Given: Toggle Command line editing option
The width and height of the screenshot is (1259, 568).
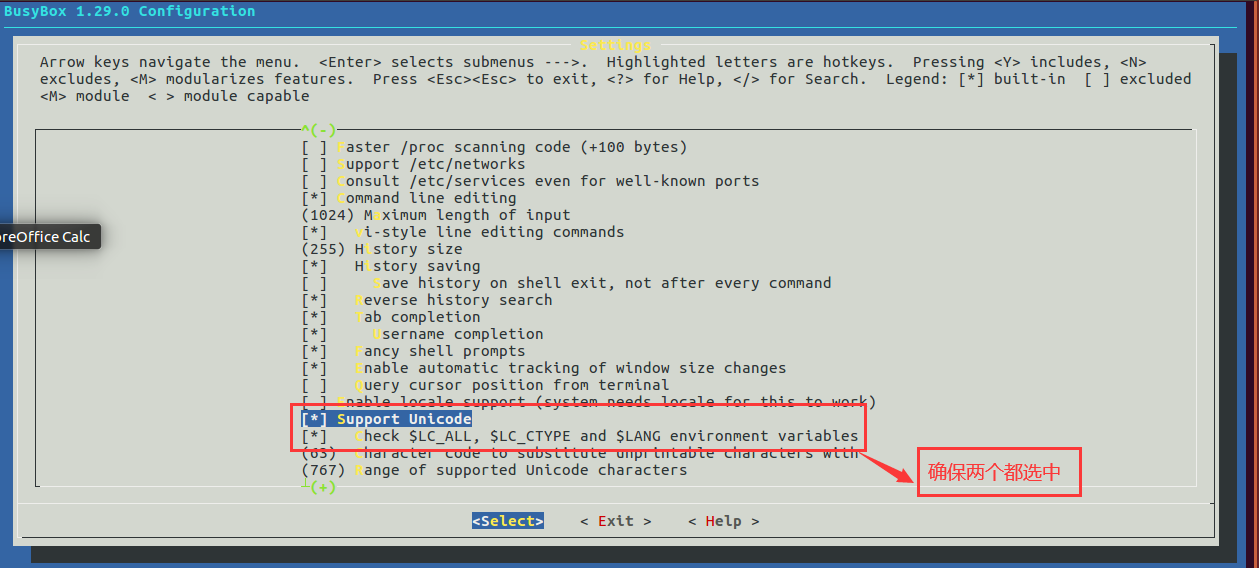Looking at the screenshot, I should coord(409,198).
